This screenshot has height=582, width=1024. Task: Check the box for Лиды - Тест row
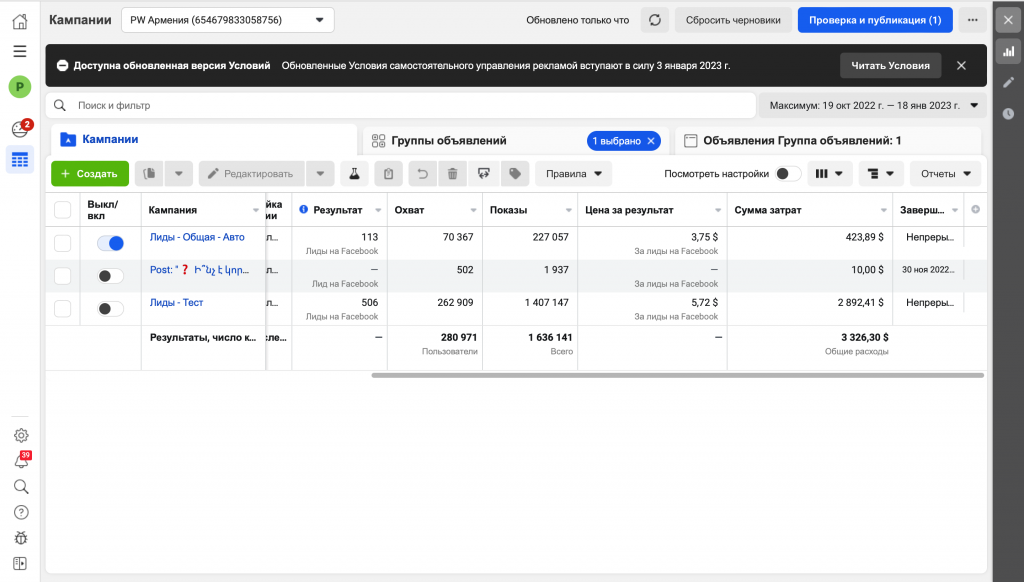point(63,309)
